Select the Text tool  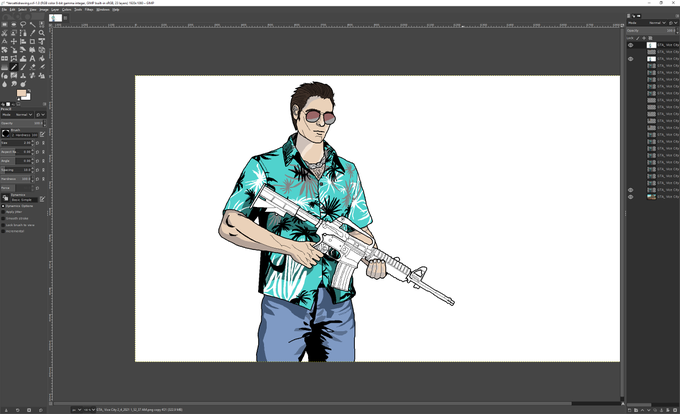33,58
